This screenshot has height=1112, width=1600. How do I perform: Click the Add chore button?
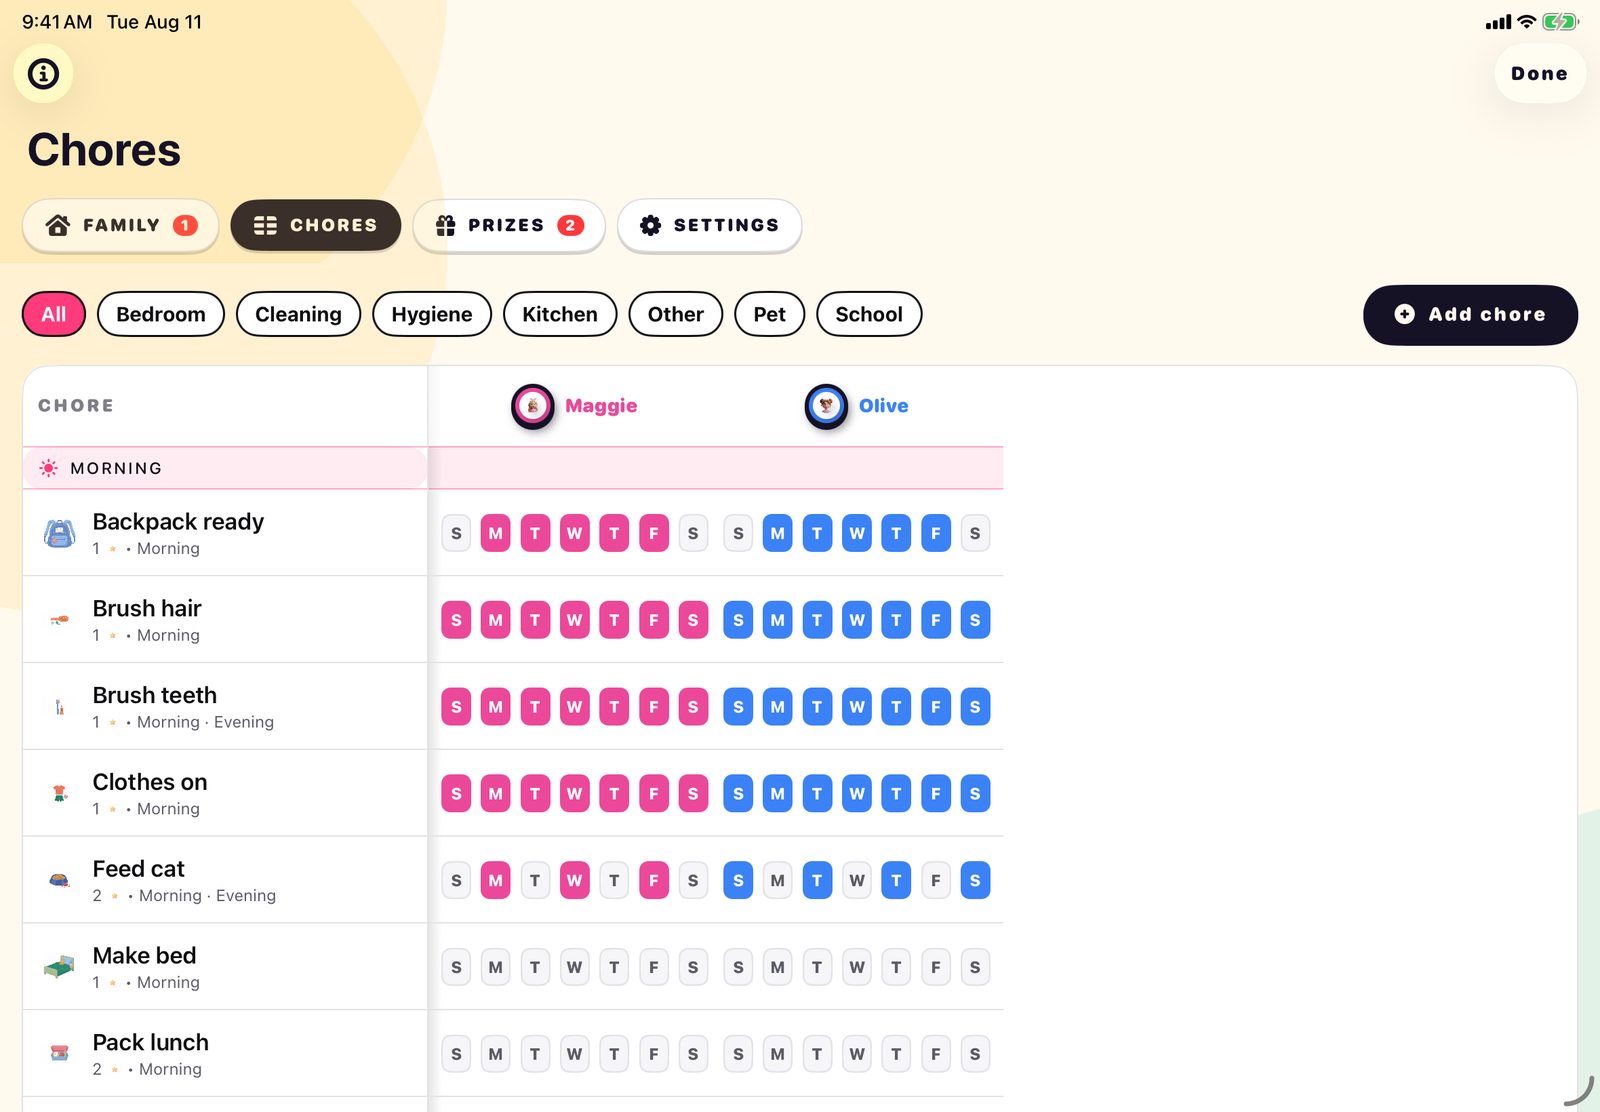(x=1470, y=315)
